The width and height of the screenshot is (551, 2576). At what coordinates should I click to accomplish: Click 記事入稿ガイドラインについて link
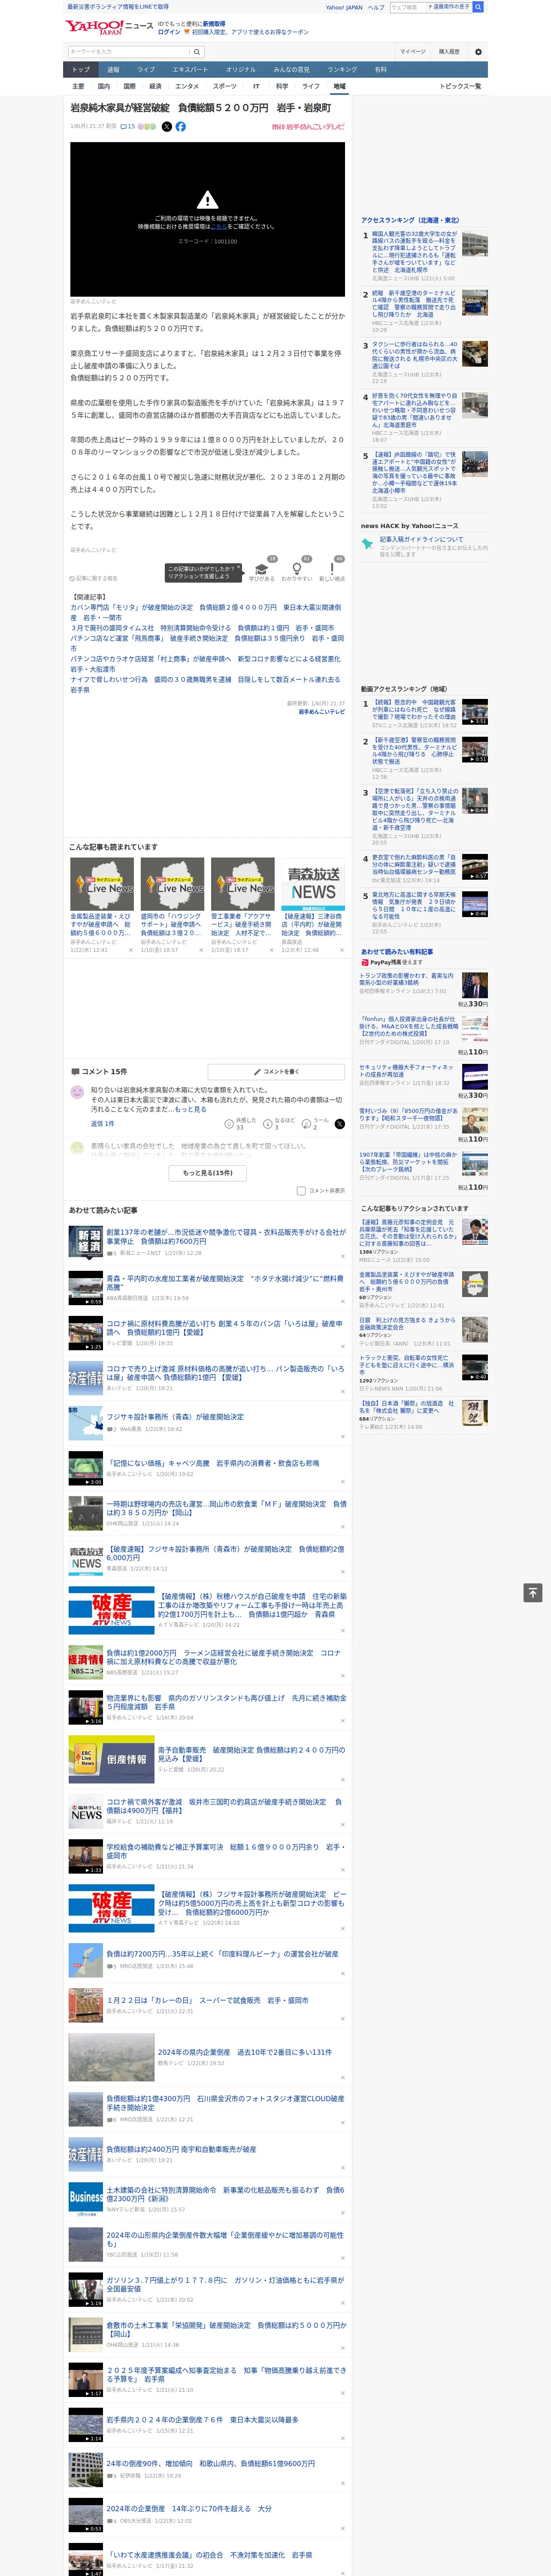(421, 539)
